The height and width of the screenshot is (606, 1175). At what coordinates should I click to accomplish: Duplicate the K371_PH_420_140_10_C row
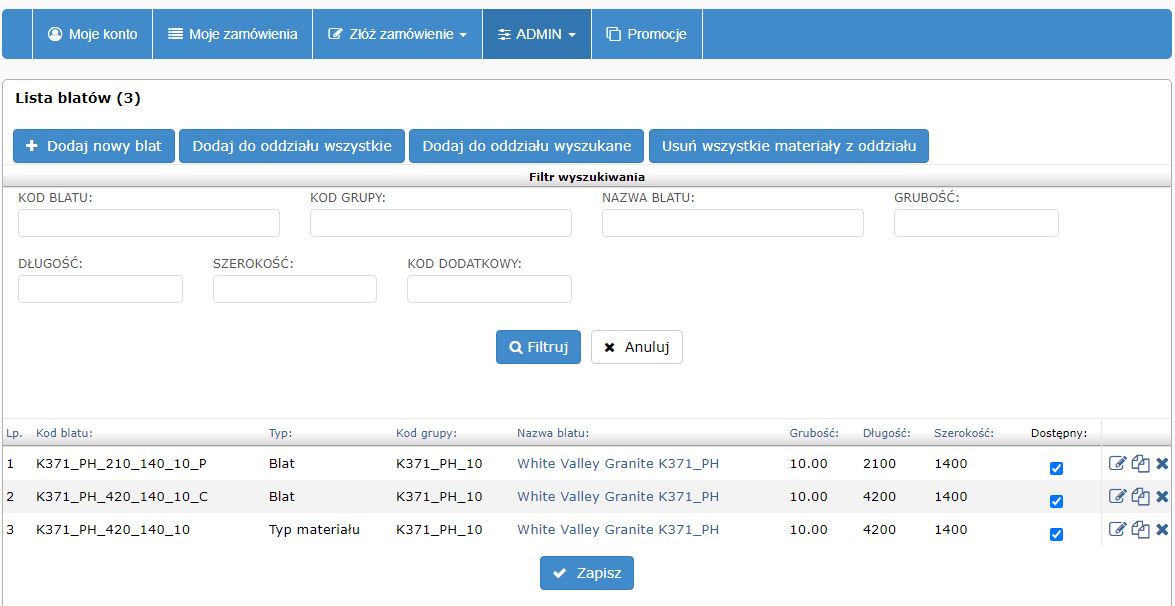coord(1140,497)
